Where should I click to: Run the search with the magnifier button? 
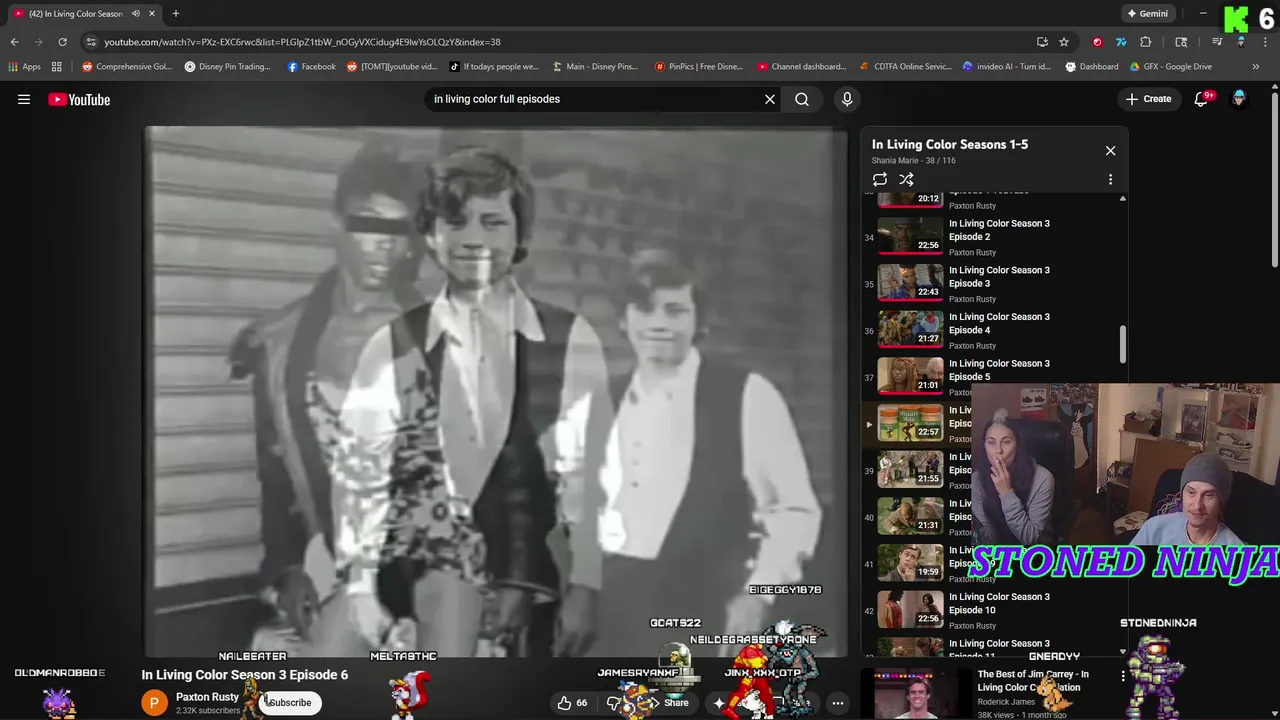tap(802, 99)
